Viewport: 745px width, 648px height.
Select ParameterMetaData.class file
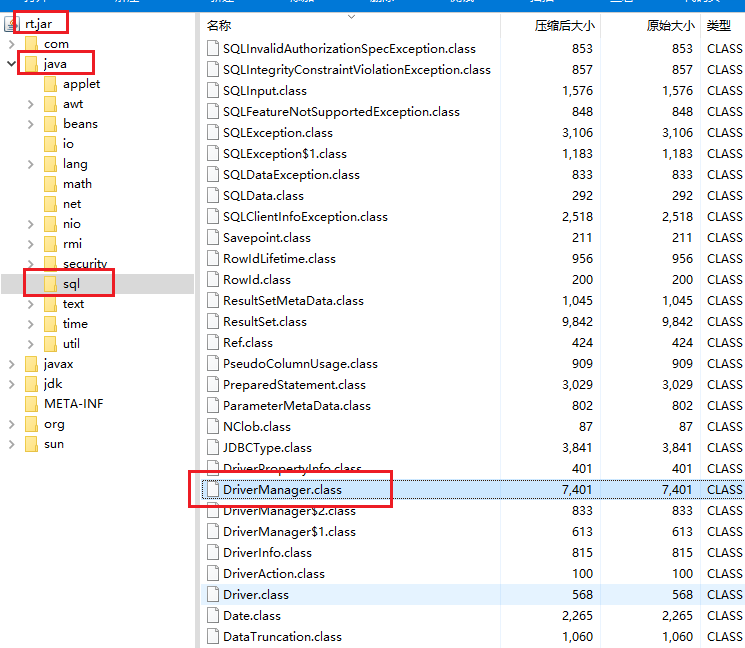click(296, 406)
